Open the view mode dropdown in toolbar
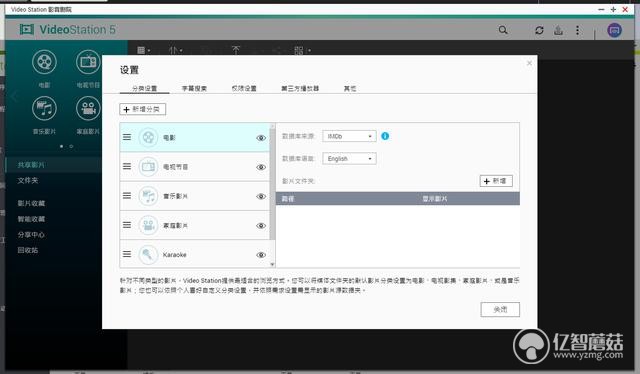The image size is (640, 374). [144, 50]
